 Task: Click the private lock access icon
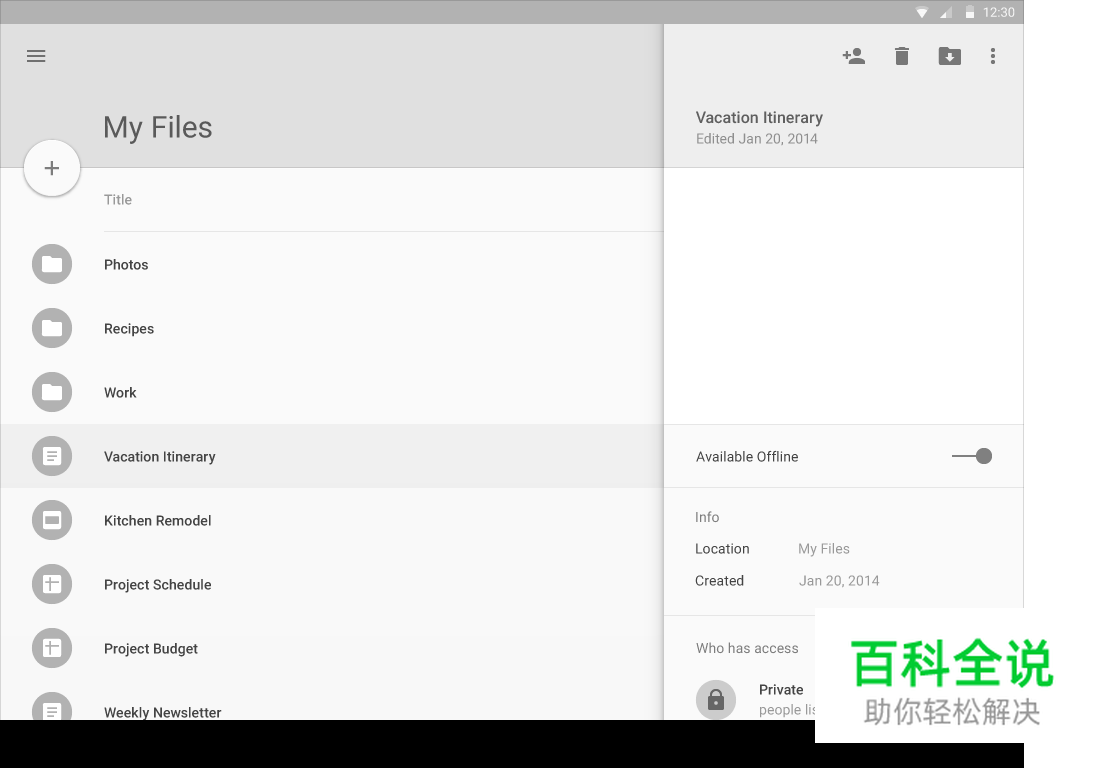(x=716, y=700)
